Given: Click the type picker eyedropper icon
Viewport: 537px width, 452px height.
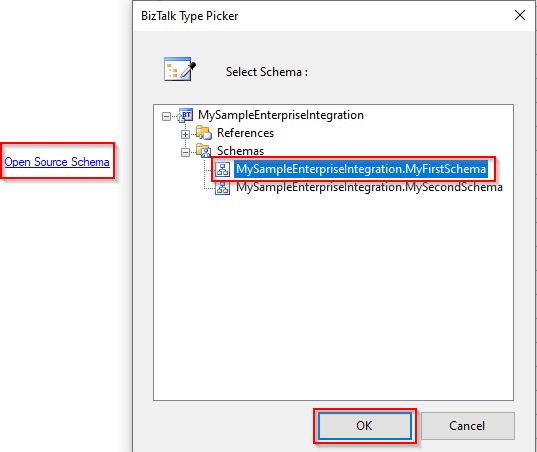Looking at the screenshot, I should point(179,69).
